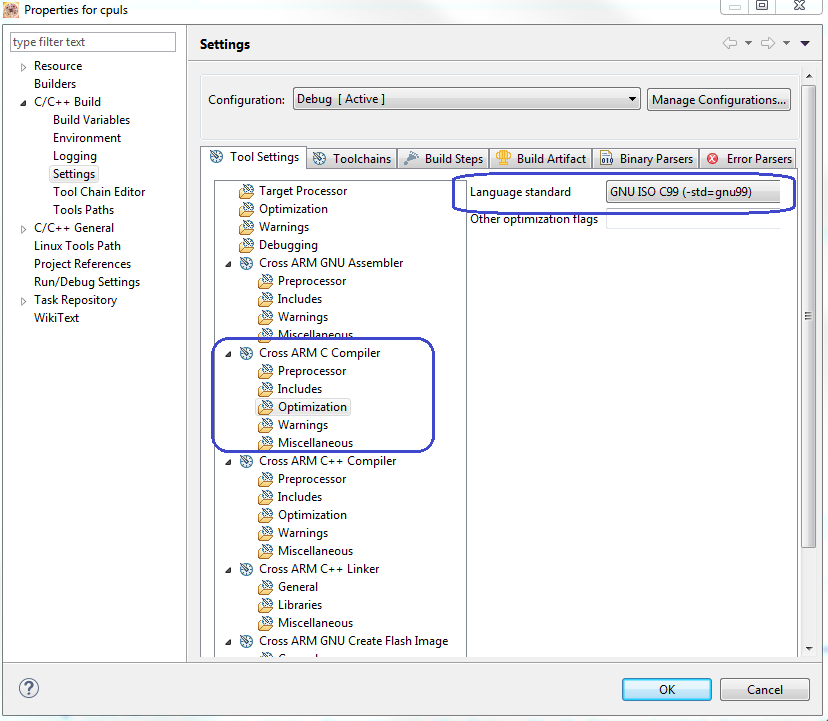Open the back history dropdown arrow
This screenshot has width=828, height=721.
point(748,43)
